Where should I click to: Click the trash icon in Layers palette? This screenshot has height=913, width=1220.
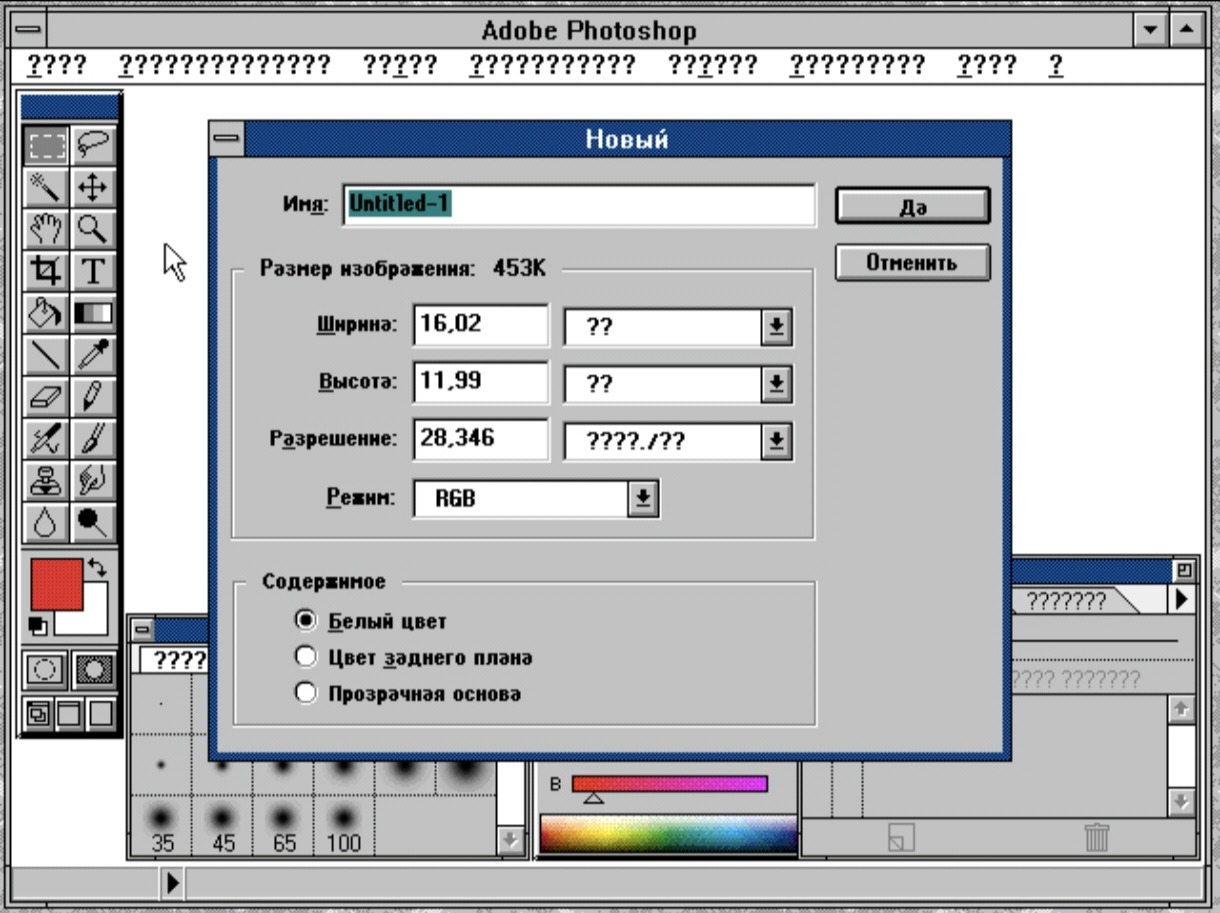click(1097, 836)
